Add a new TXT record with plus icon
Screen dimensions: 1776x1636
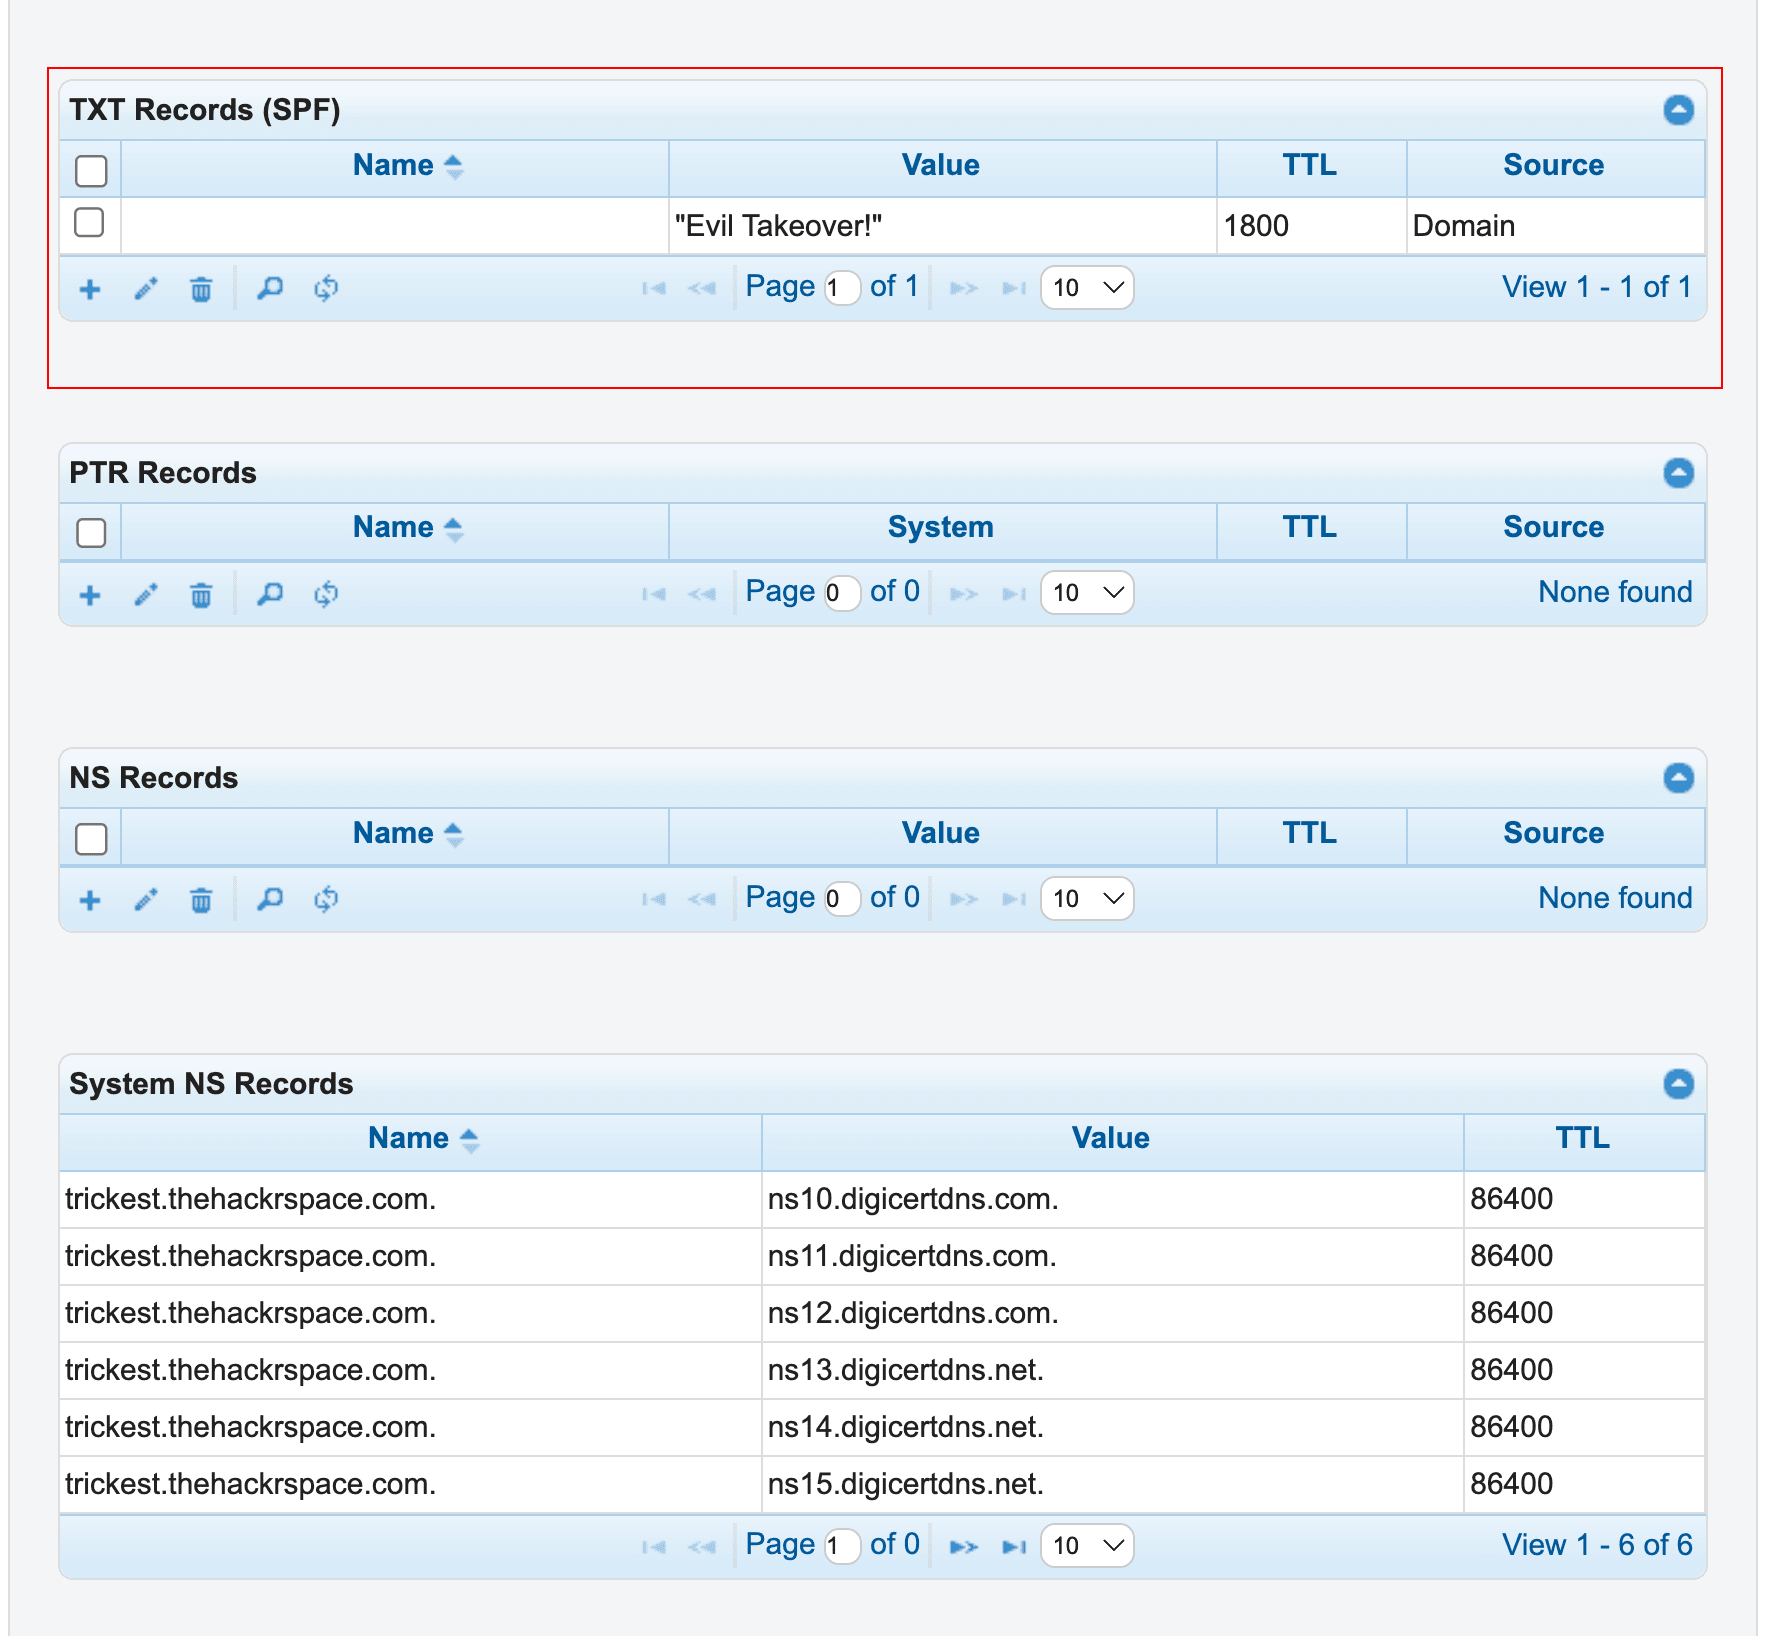coord(90,289)
